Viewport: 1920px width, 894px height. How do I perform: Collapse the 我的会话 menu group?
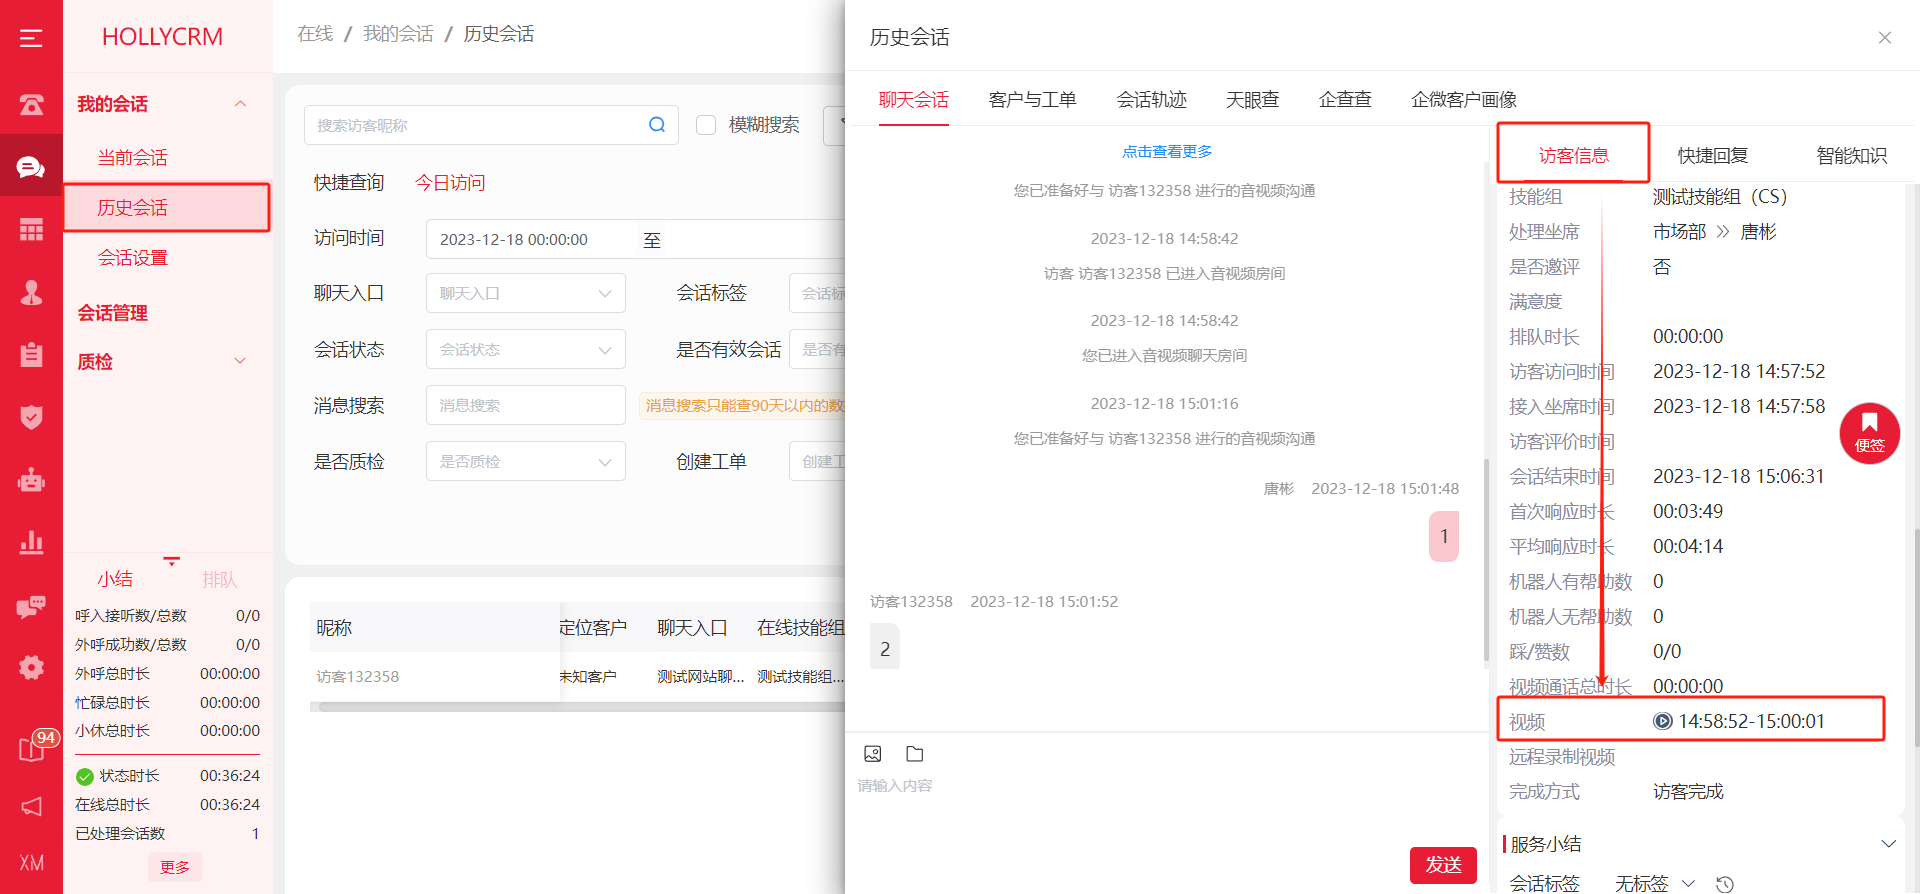pos(240,104)
